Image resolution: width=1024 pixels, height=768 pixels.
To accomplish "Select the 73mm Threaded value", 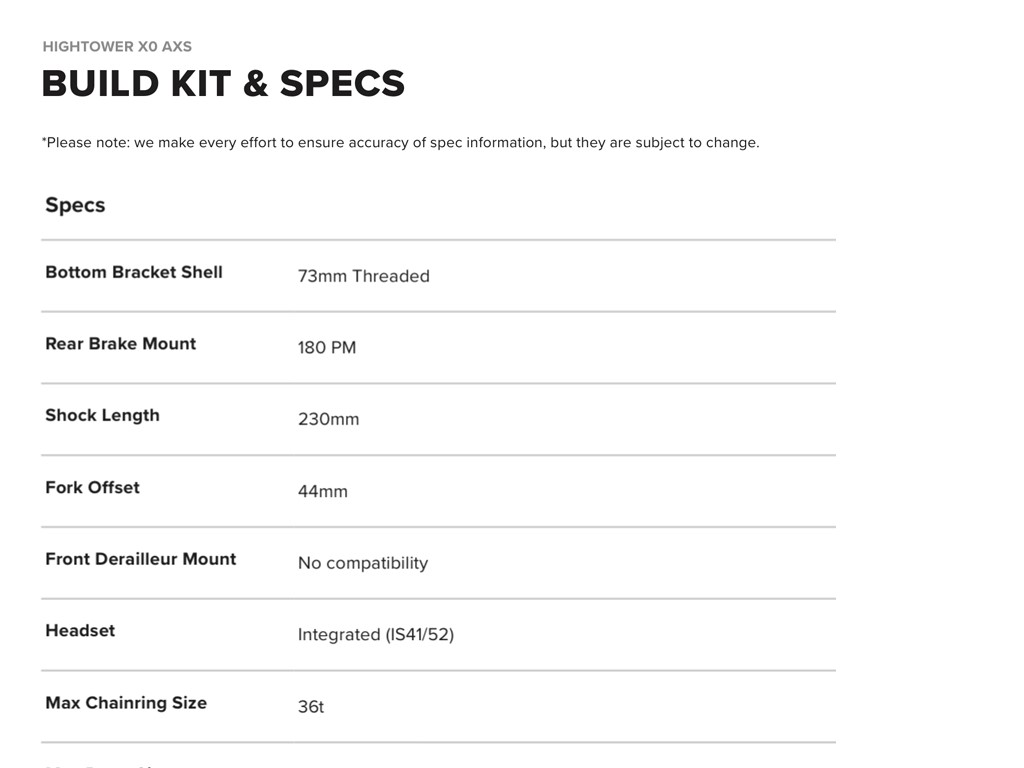I will [x=363, y=276].
